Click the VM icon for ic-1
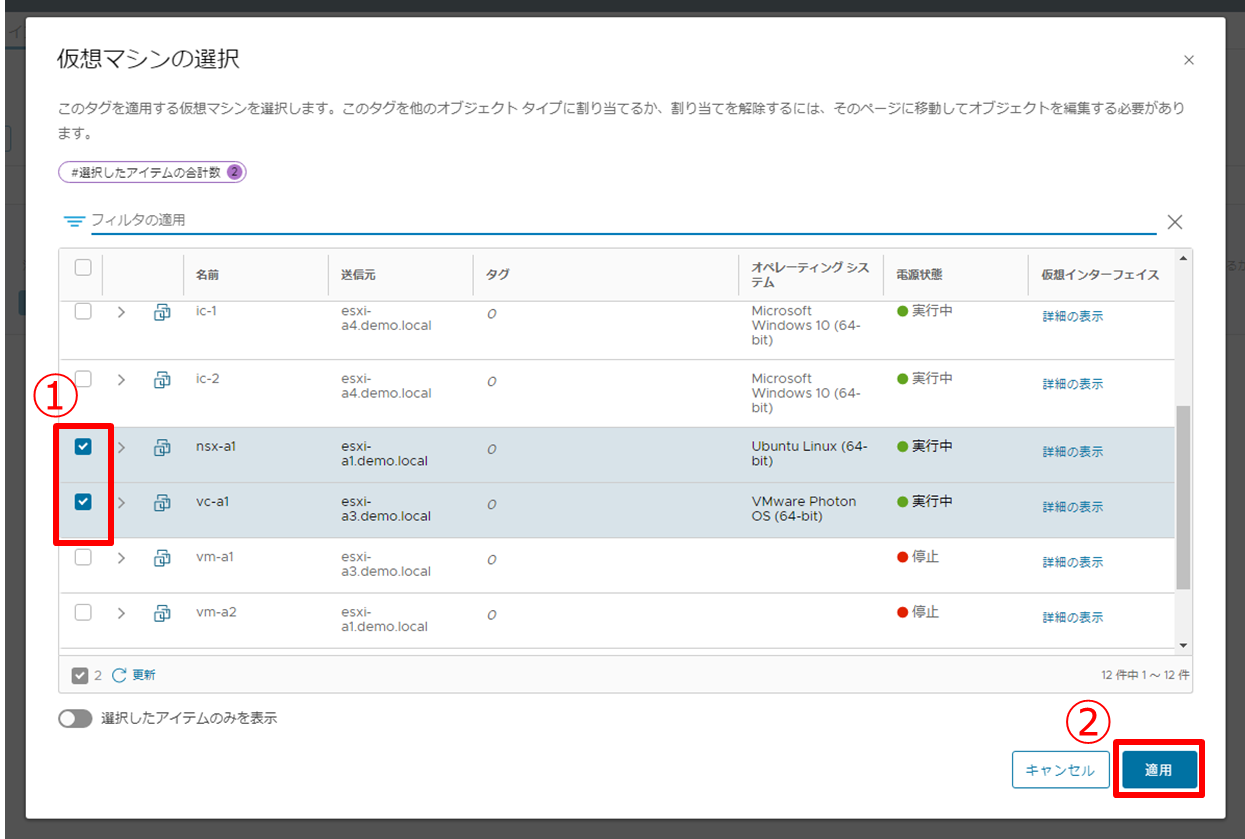The height and width of the screenshot is (839, 1245). [x=161, y=312]
